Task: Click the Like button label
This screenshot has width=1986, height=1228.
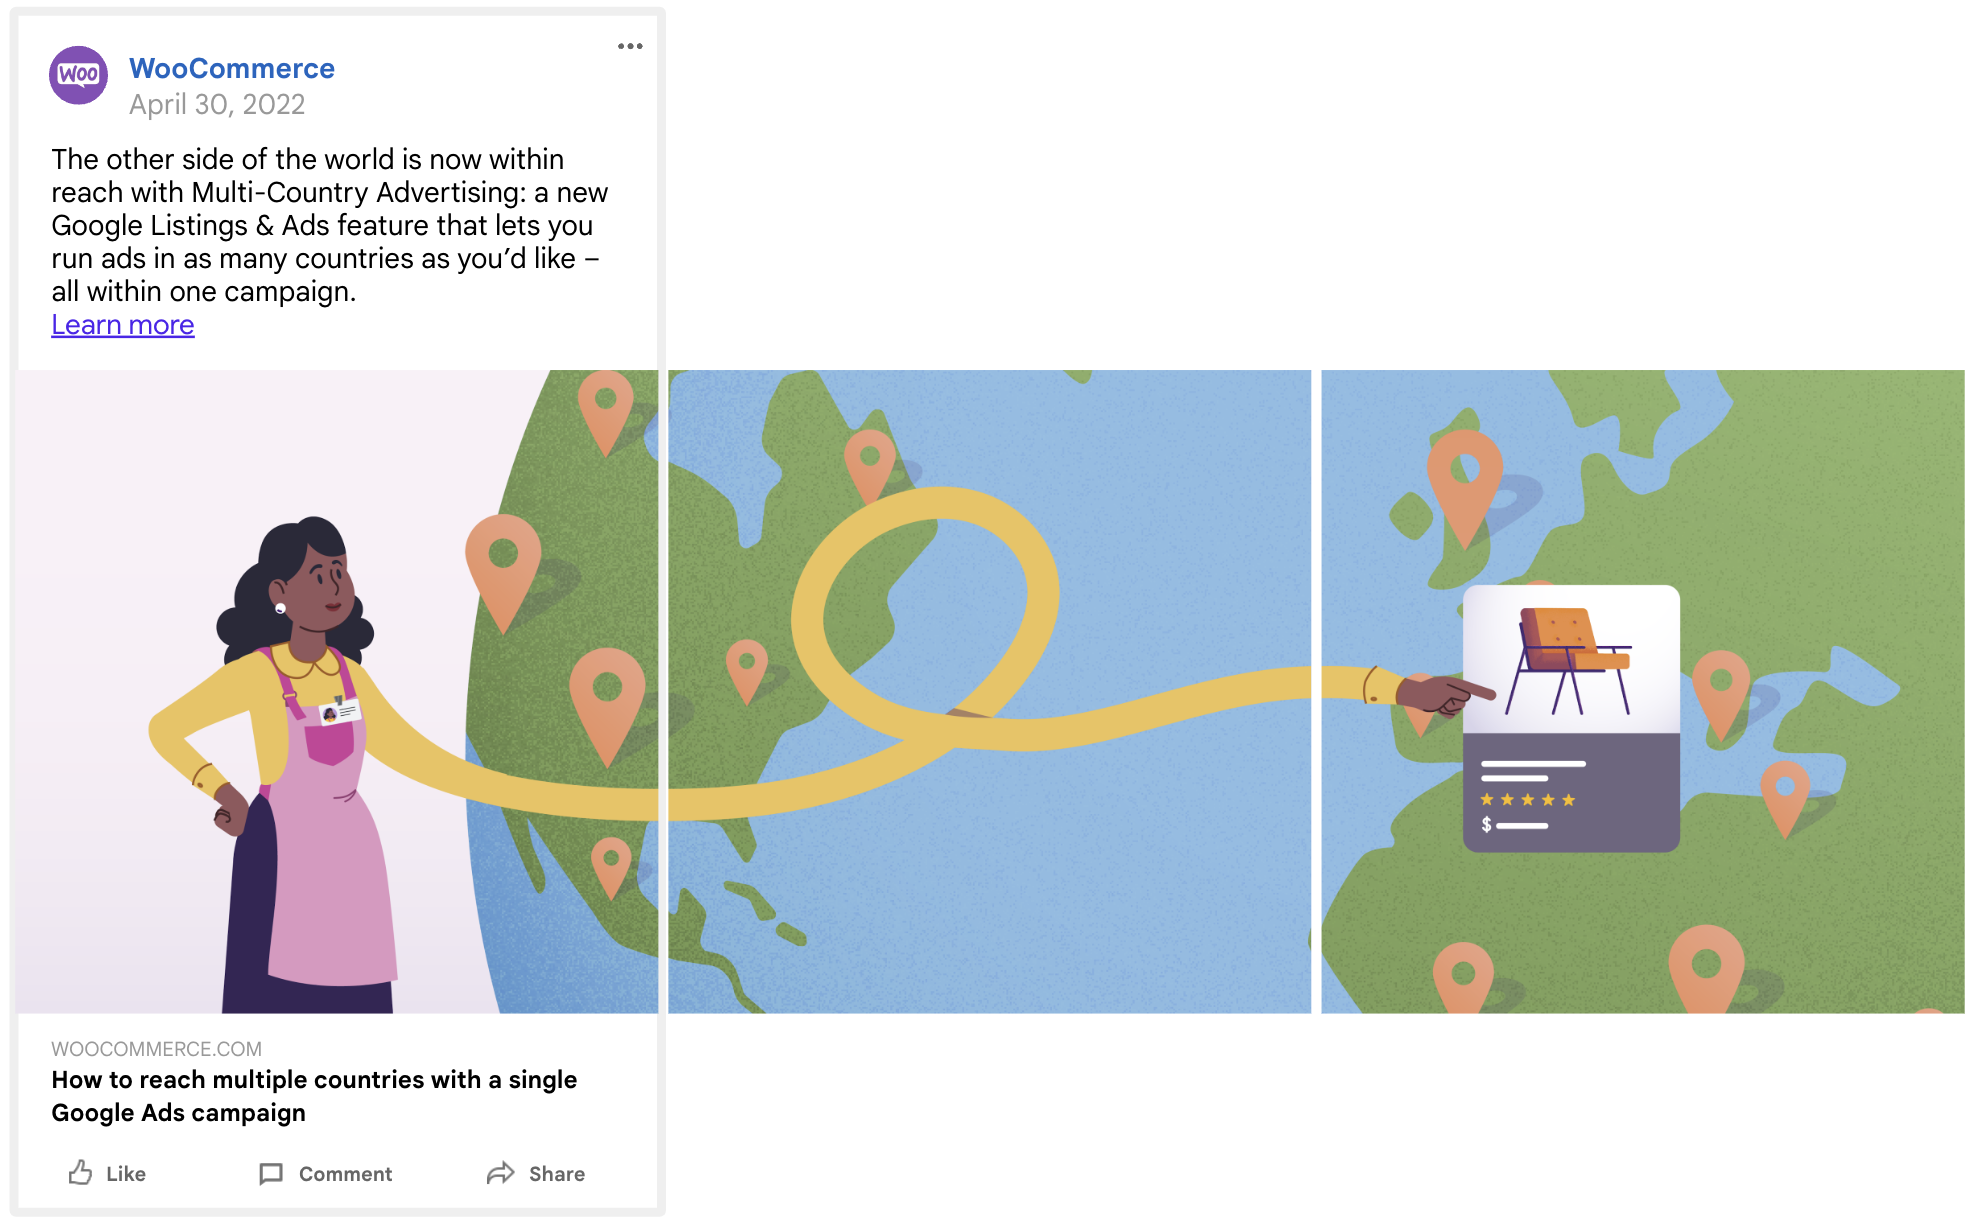Action: 126,1174
